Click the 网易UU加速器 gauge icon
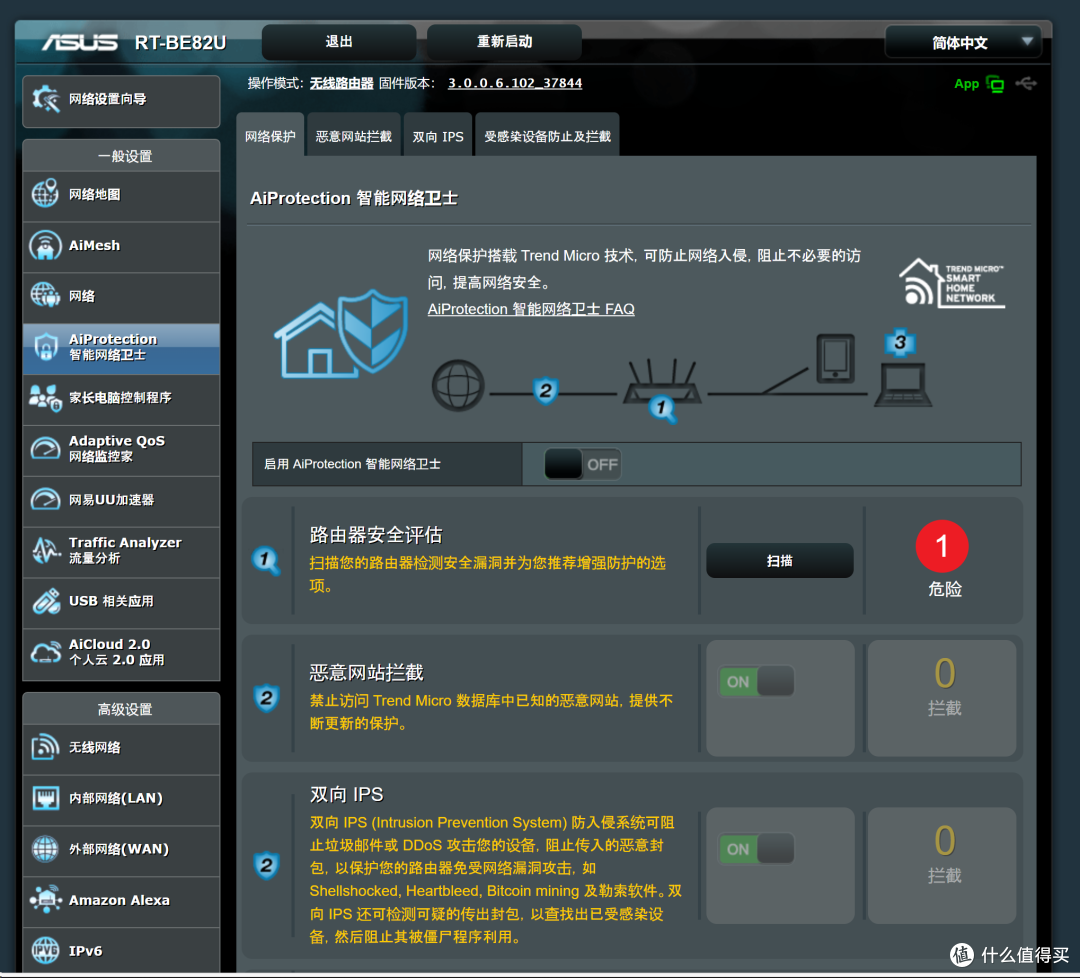Viewport: 1080px width, 978px height. 45,499
